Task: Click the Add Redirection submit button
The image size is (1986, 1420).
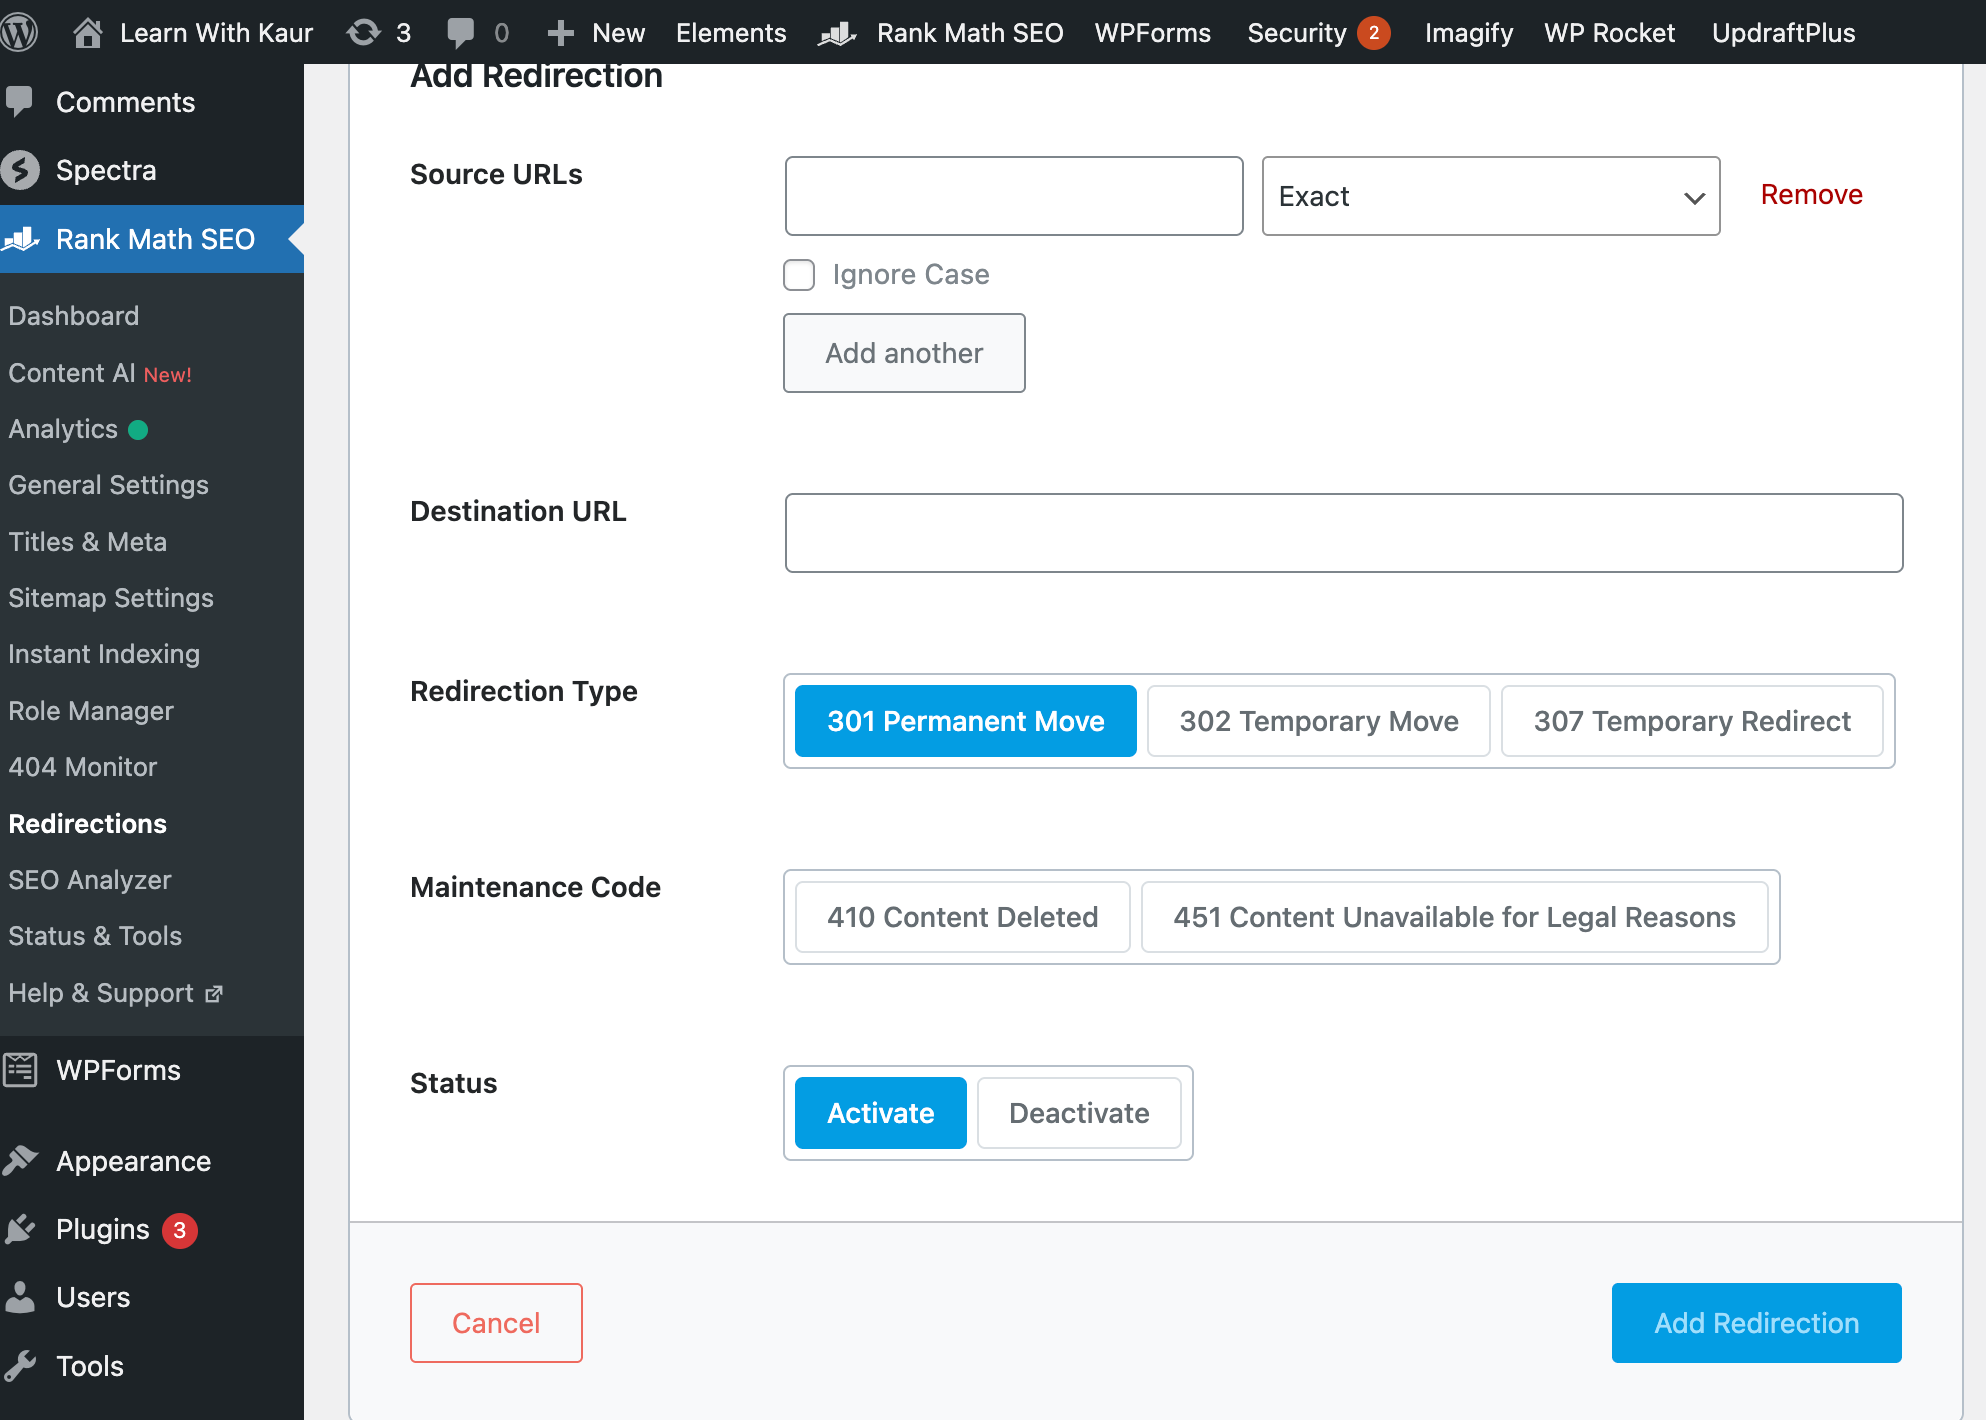Action: point(1756,1322)
